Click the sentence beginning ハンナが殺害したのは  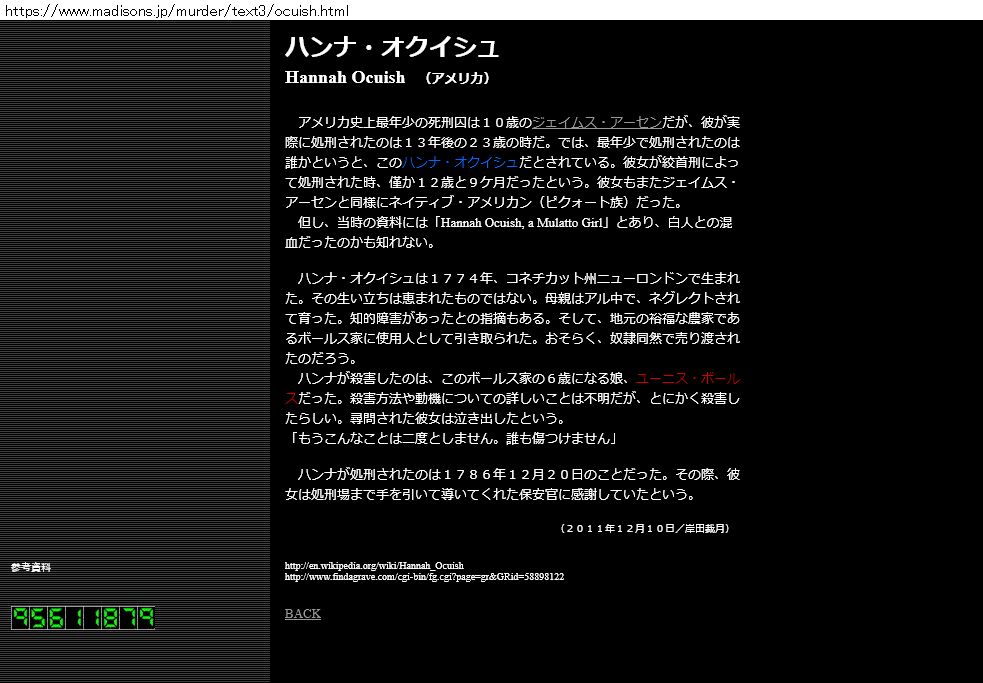400,379
